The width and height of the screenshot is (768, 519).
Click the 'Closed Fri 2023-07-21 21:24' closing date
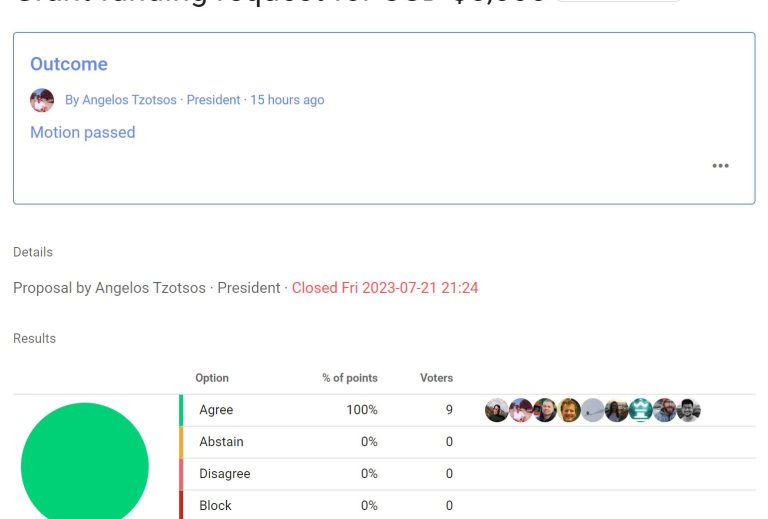point(385,288)
